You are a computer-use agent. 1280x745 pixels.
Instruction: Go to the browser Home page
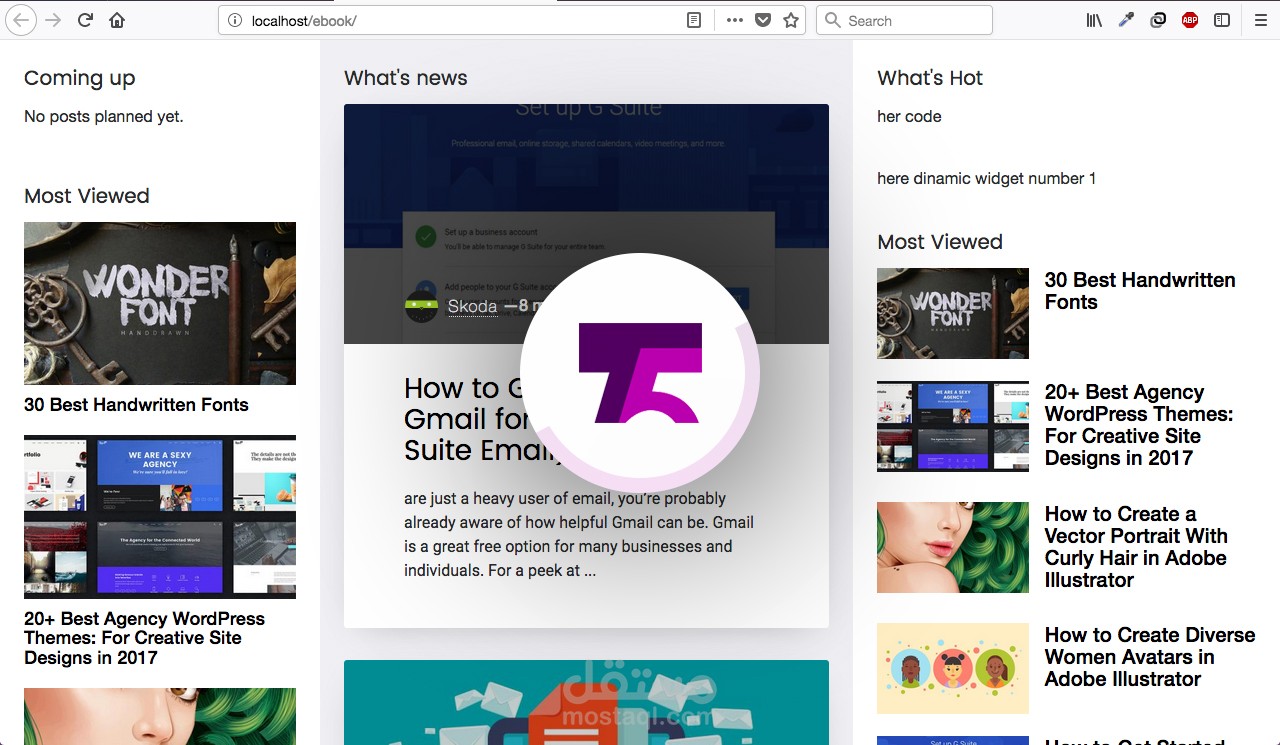point(117,19)
